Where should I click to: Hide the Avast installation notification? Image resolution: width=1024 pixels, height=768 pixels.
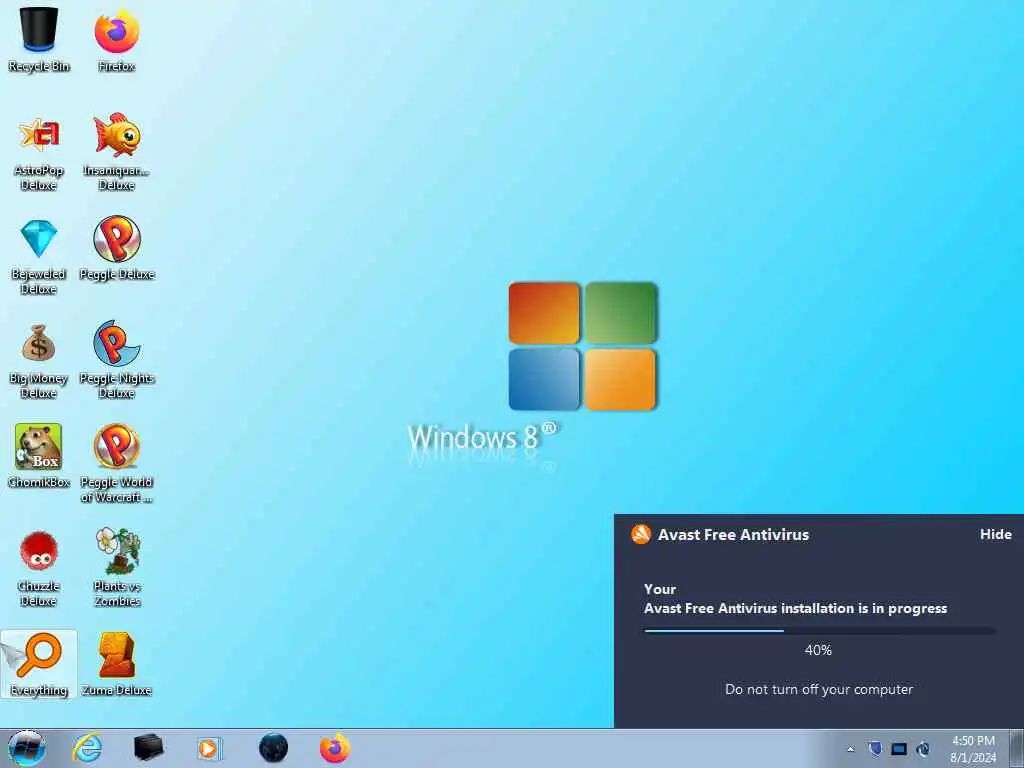[995, 534]
